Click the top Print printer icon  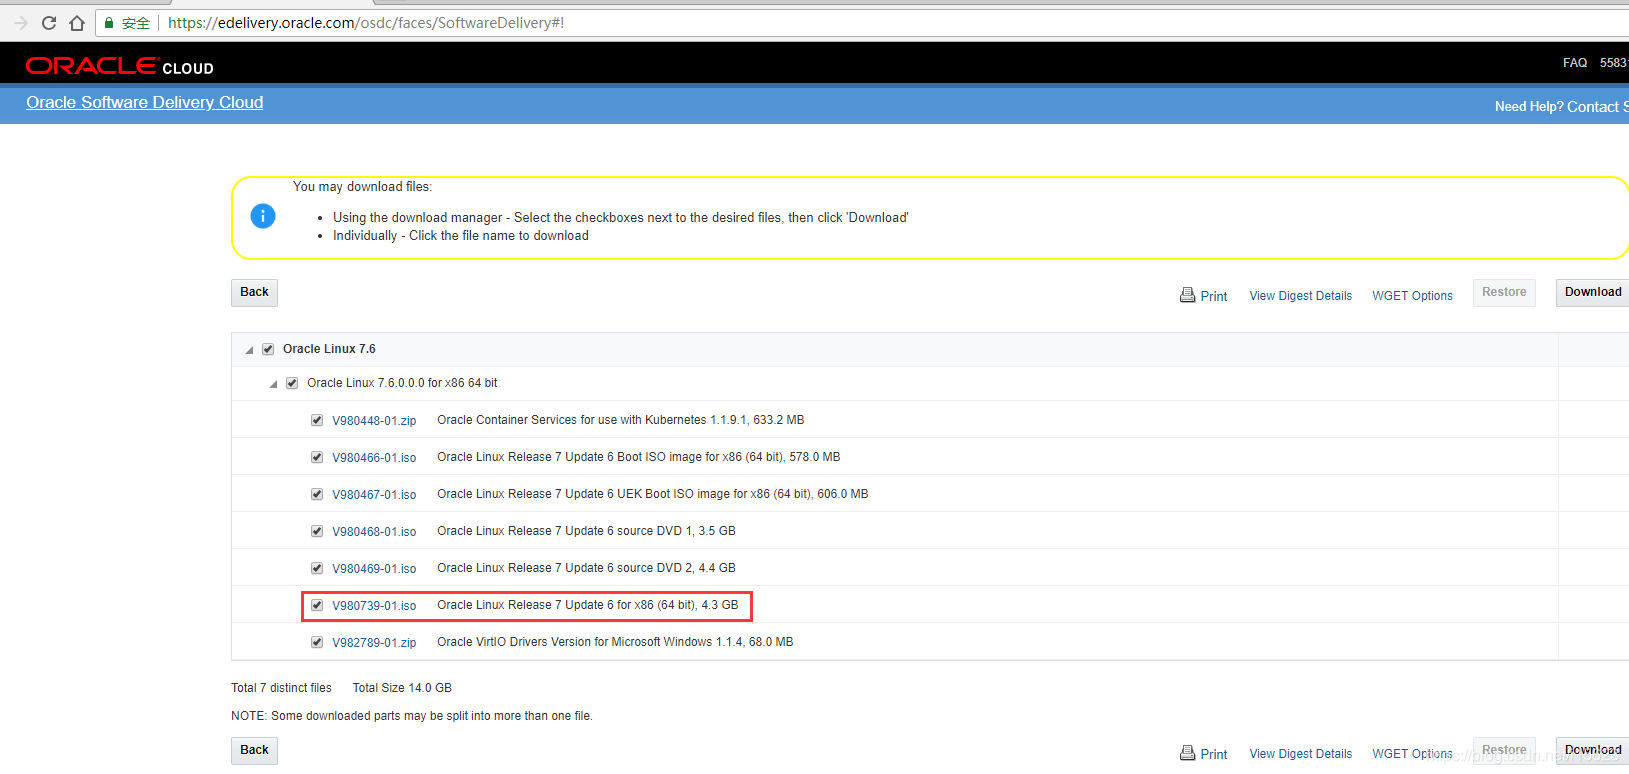pos(1188,295)
